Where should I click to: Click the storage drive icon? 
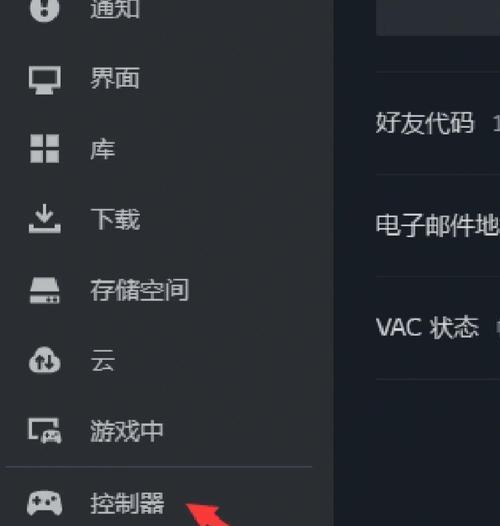click(x=45, y=291)
